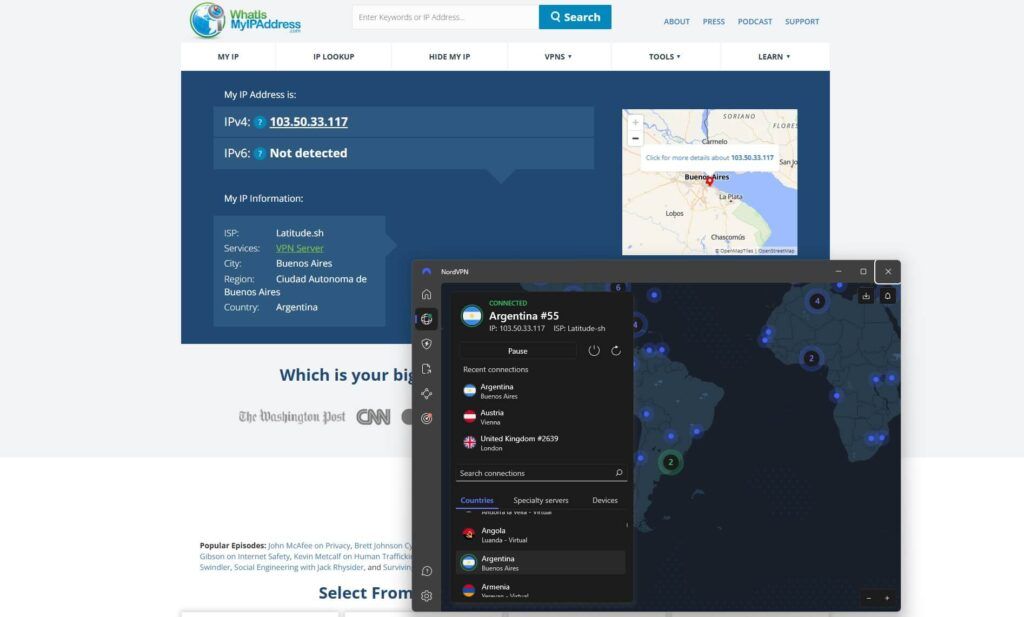The width and height of the screenshot is (1024, 617).
Task: Switch to the Devices tab in NordVPN
Action: coord(605,500)
